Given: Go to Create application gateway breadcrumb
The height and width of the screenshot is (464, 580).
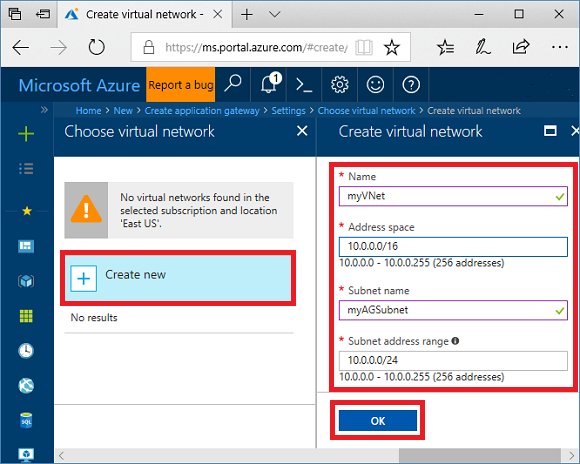Looking at the screenshot, I should pos(202,111).
